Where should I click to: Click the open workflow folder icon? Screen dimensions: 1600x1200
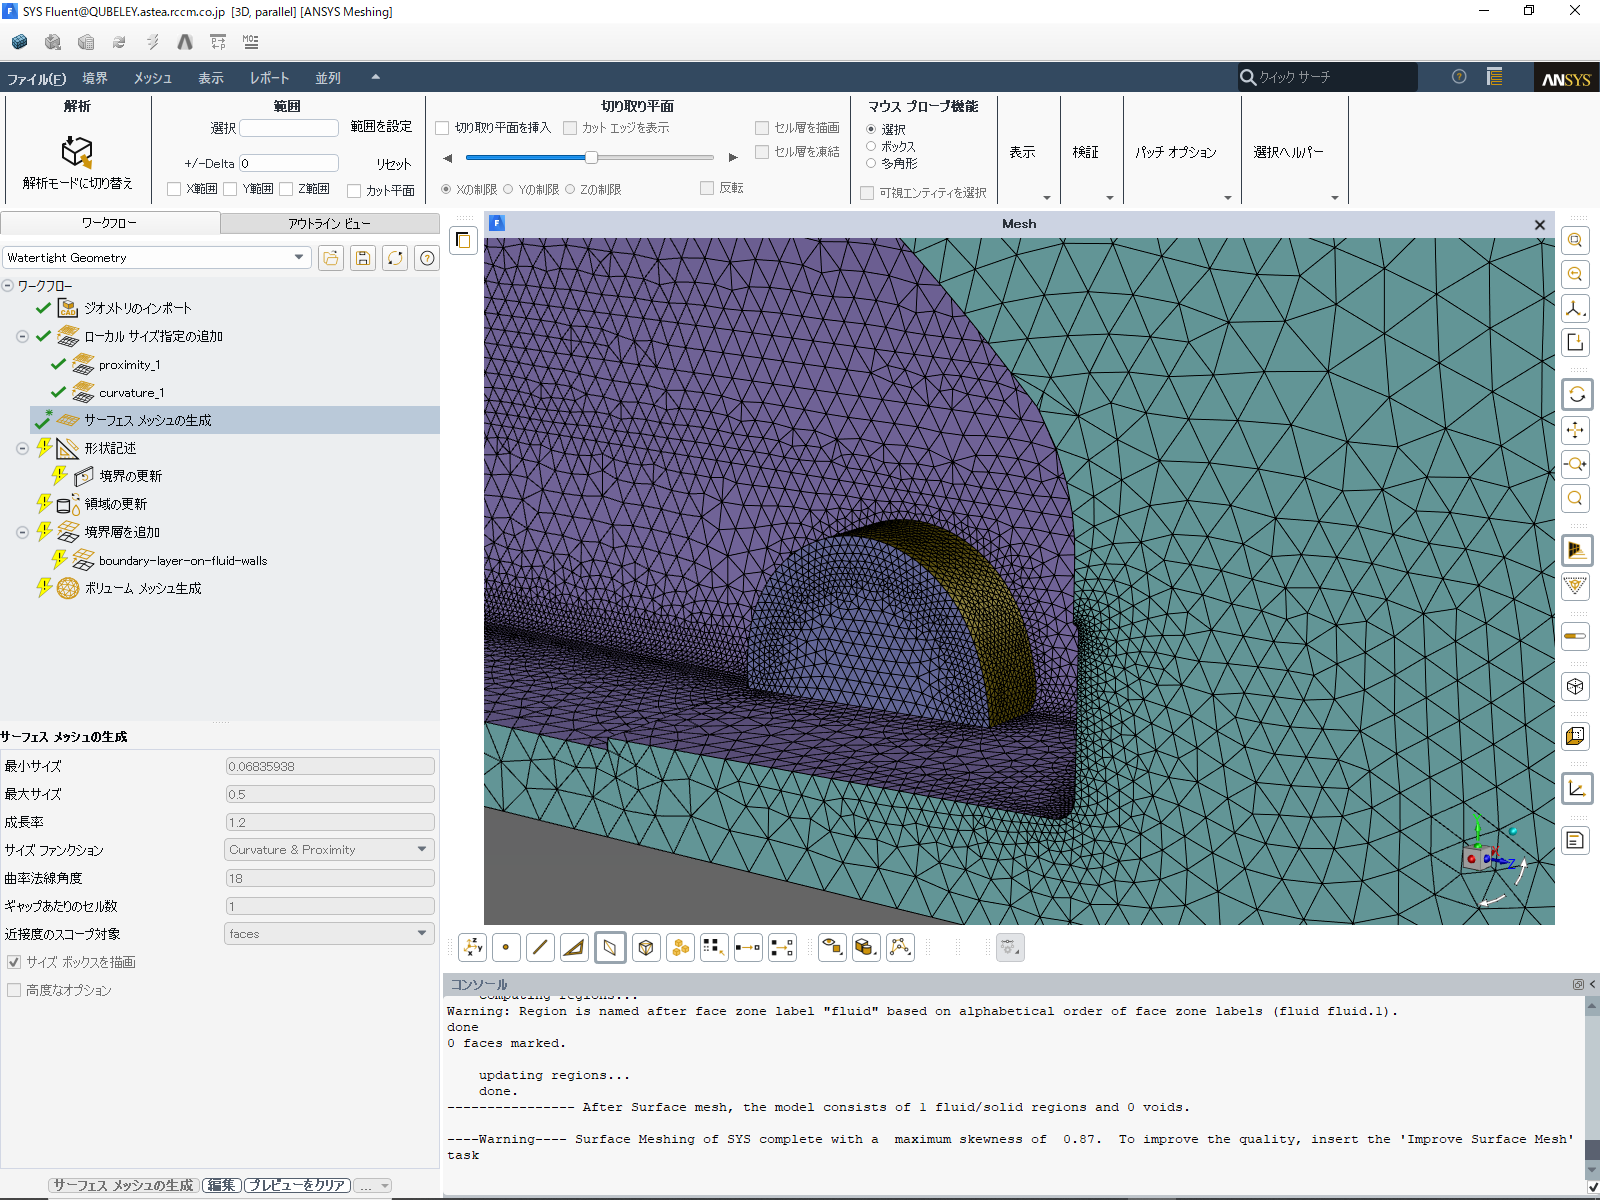[331, 258]
